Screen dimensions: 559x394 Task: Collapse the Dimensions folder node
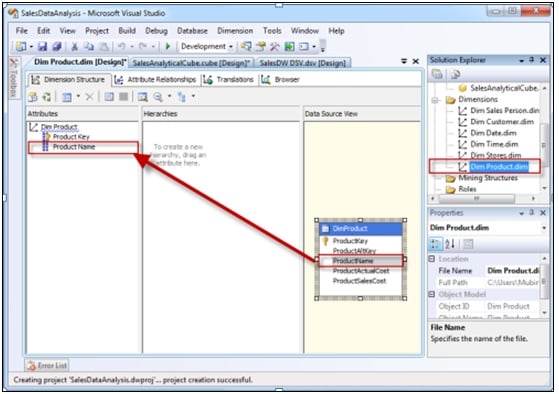[x=435, y=100]
